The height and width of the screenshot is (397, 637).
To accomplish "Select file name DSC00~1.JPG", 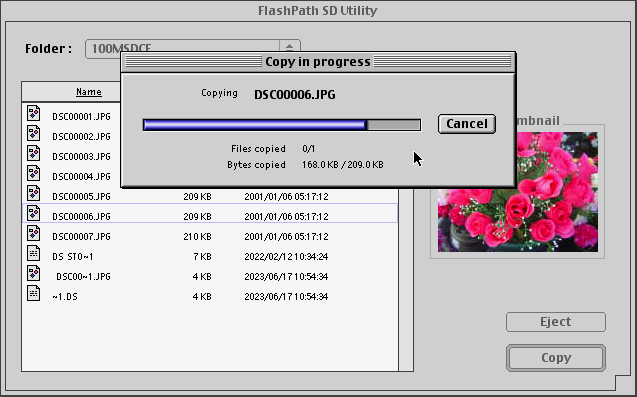I will coord(83,276).
